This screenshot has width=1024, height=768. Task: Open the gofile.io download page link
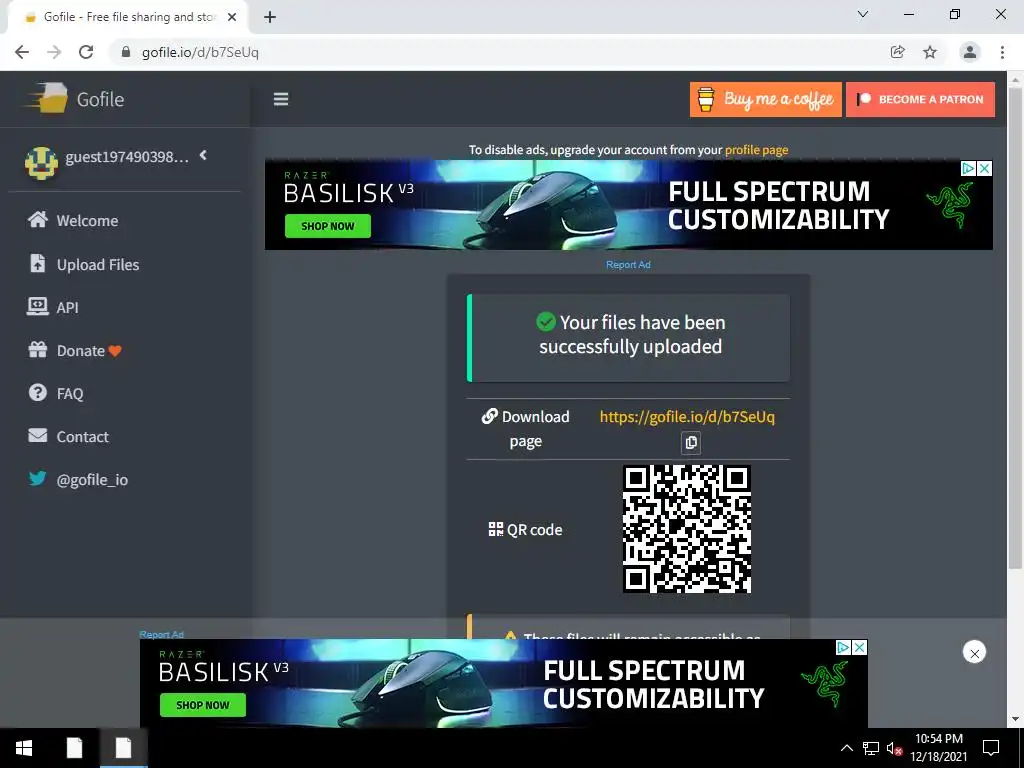pyautogui.click(x=687, y=417)
